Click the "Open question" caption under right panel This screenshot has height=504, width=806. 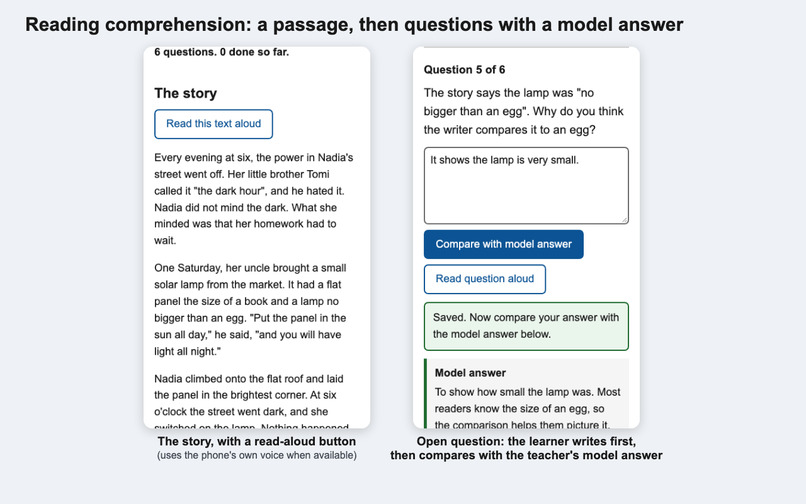click(526, 448)
